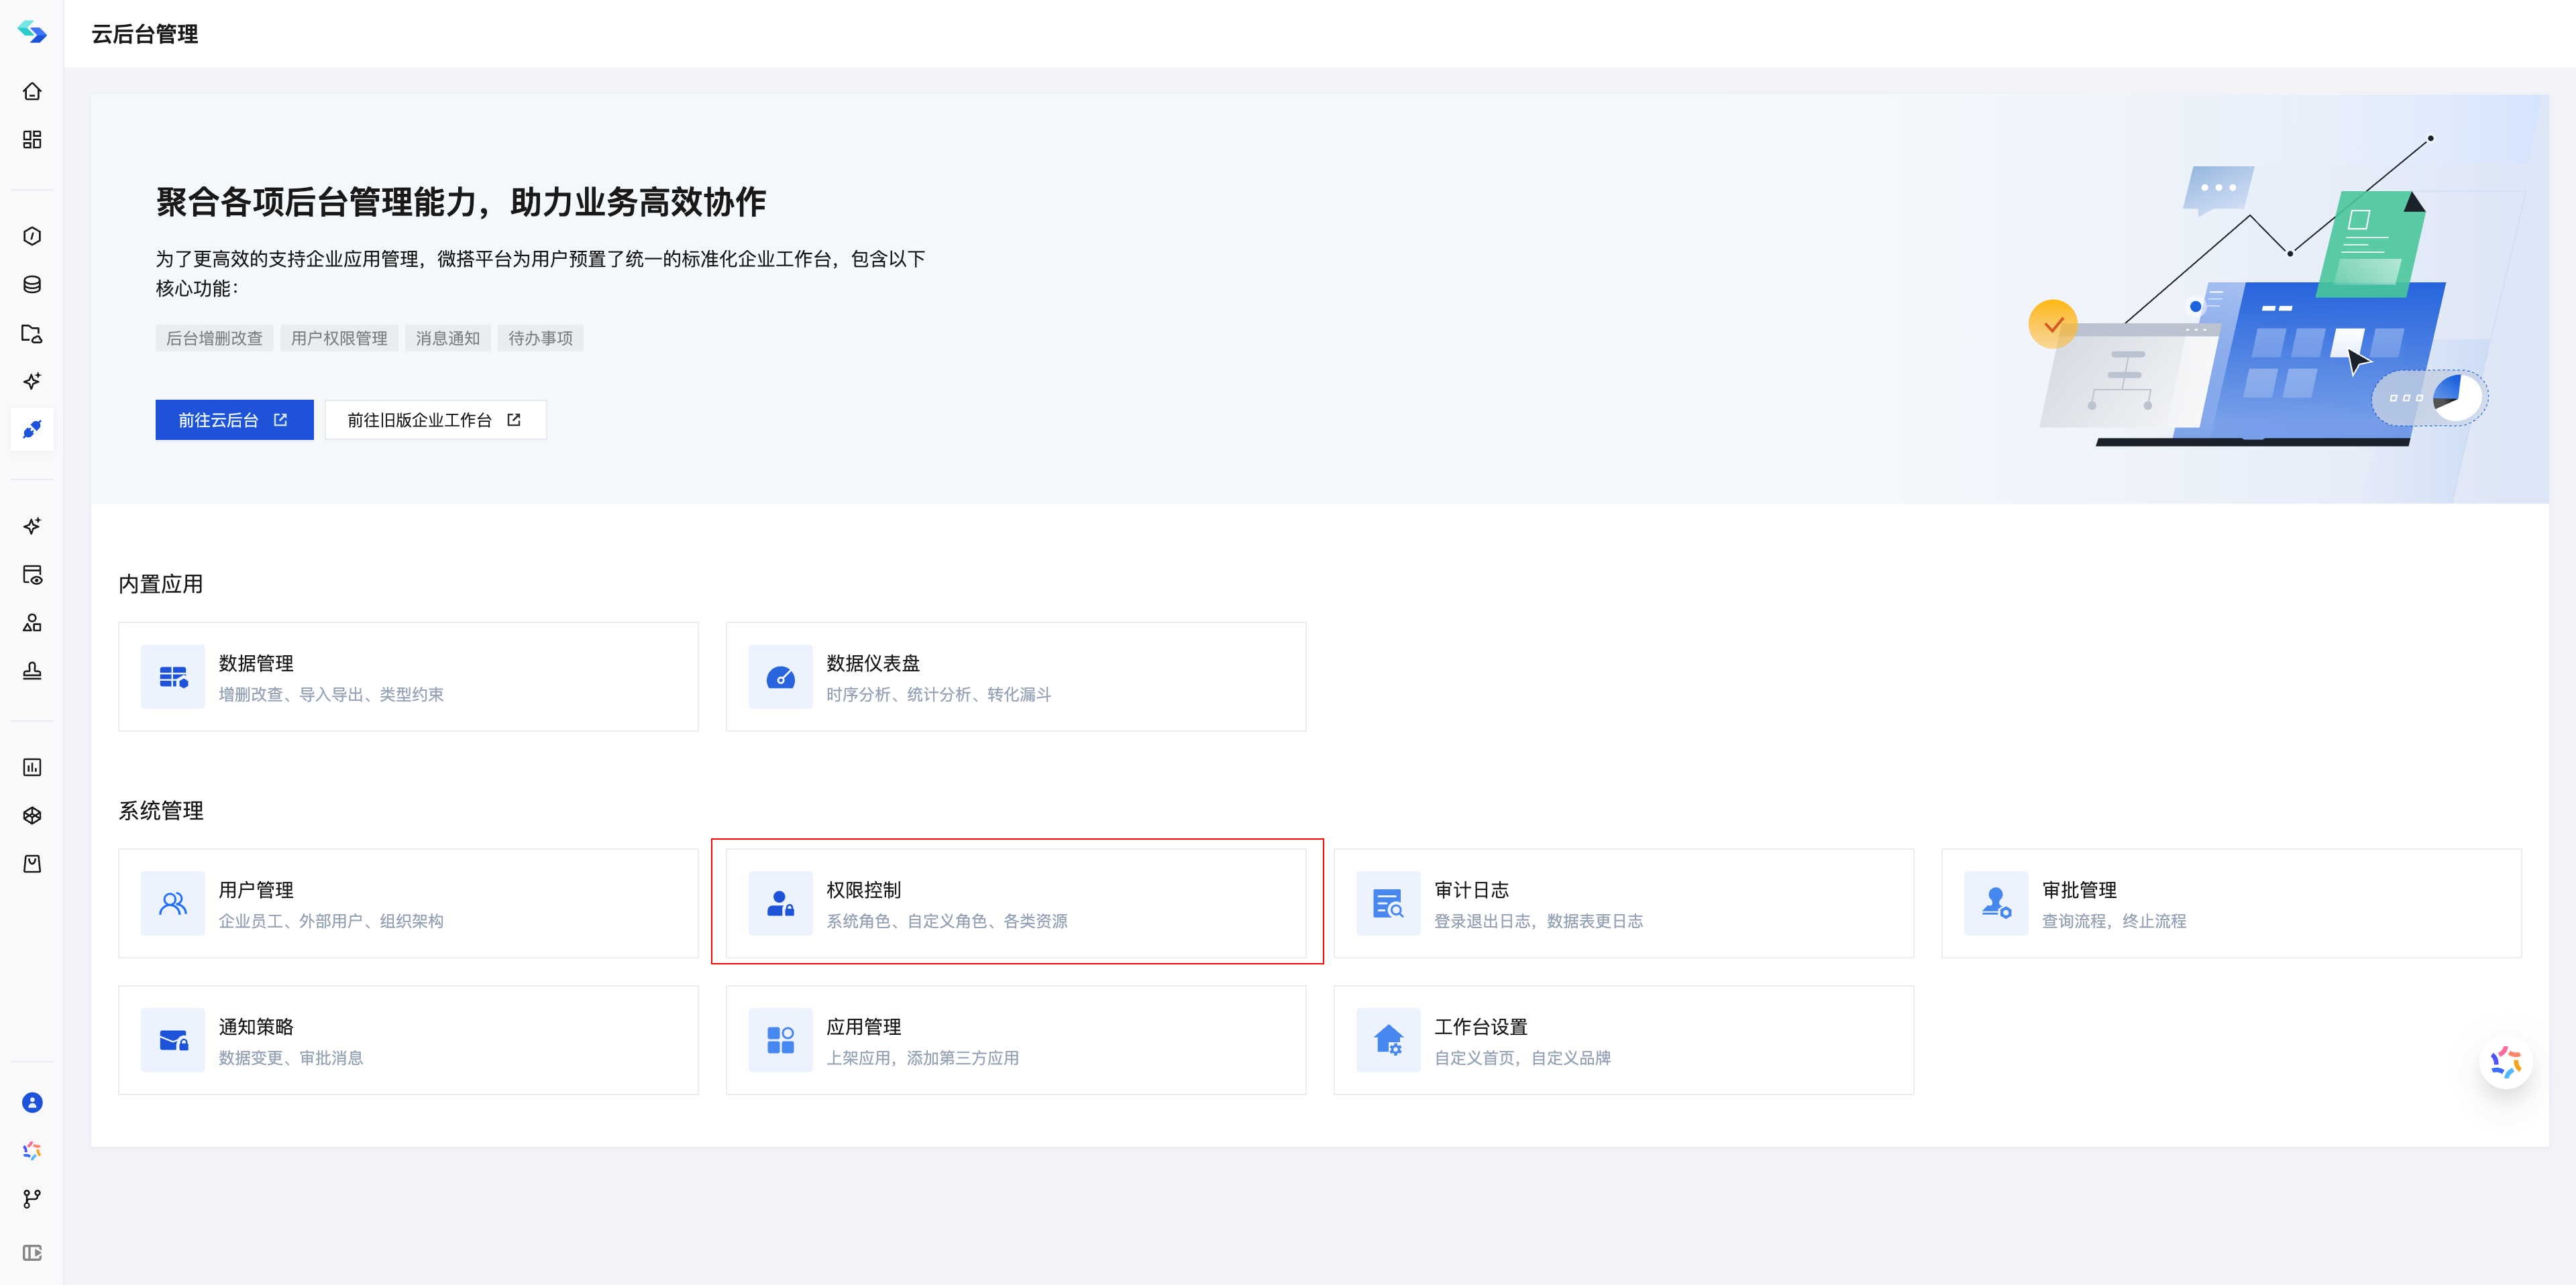The width and height of the screenshot is (2576, 1285).
Task: Click the 数据仪表盘 gauge icon
Action: coord(780,677)
